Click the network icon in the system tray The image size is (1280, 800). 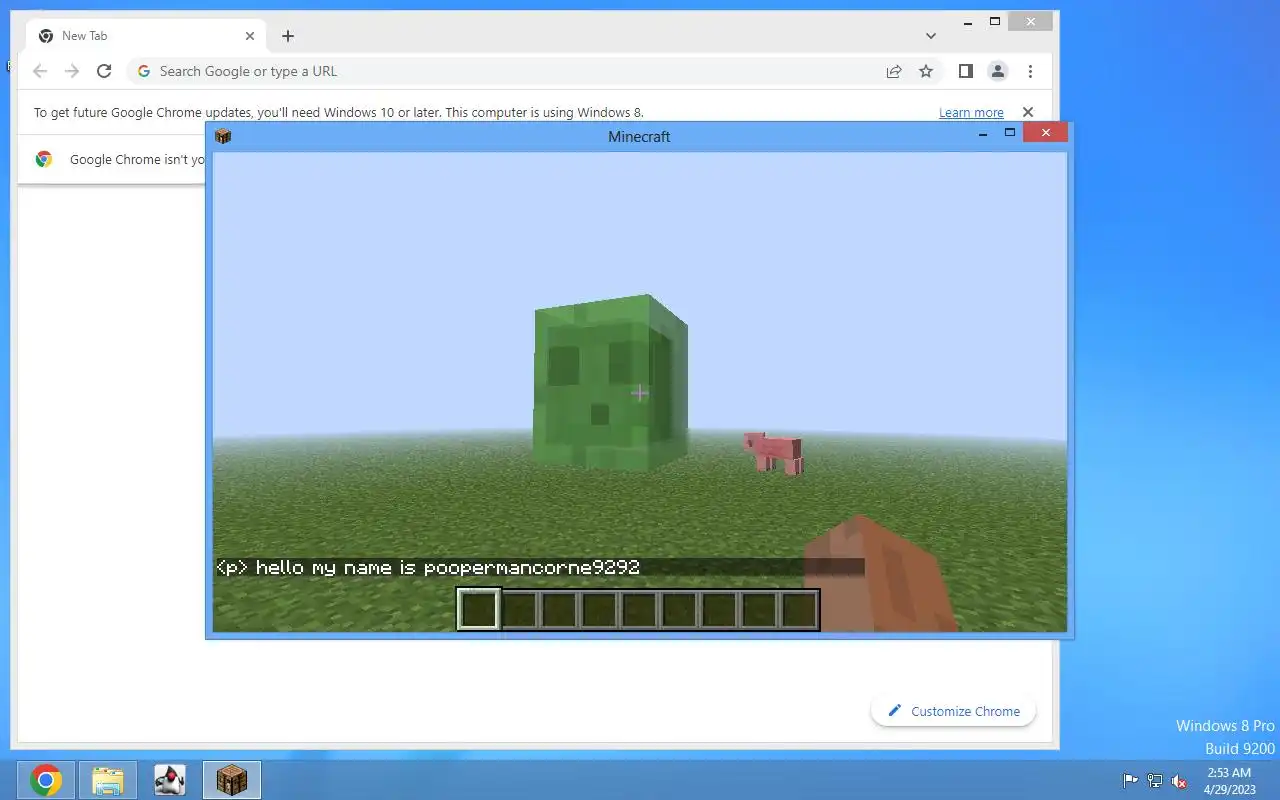pyautogui.click(x=1155, y=781)
